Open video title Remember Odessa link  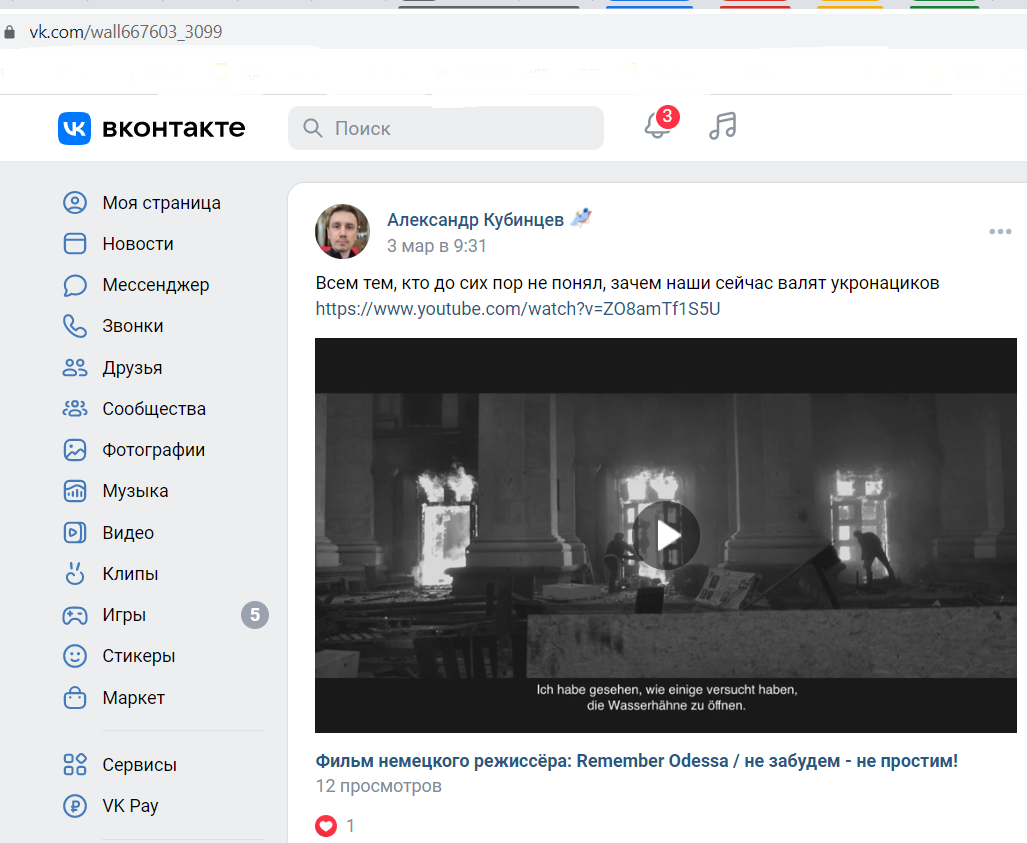636,761
